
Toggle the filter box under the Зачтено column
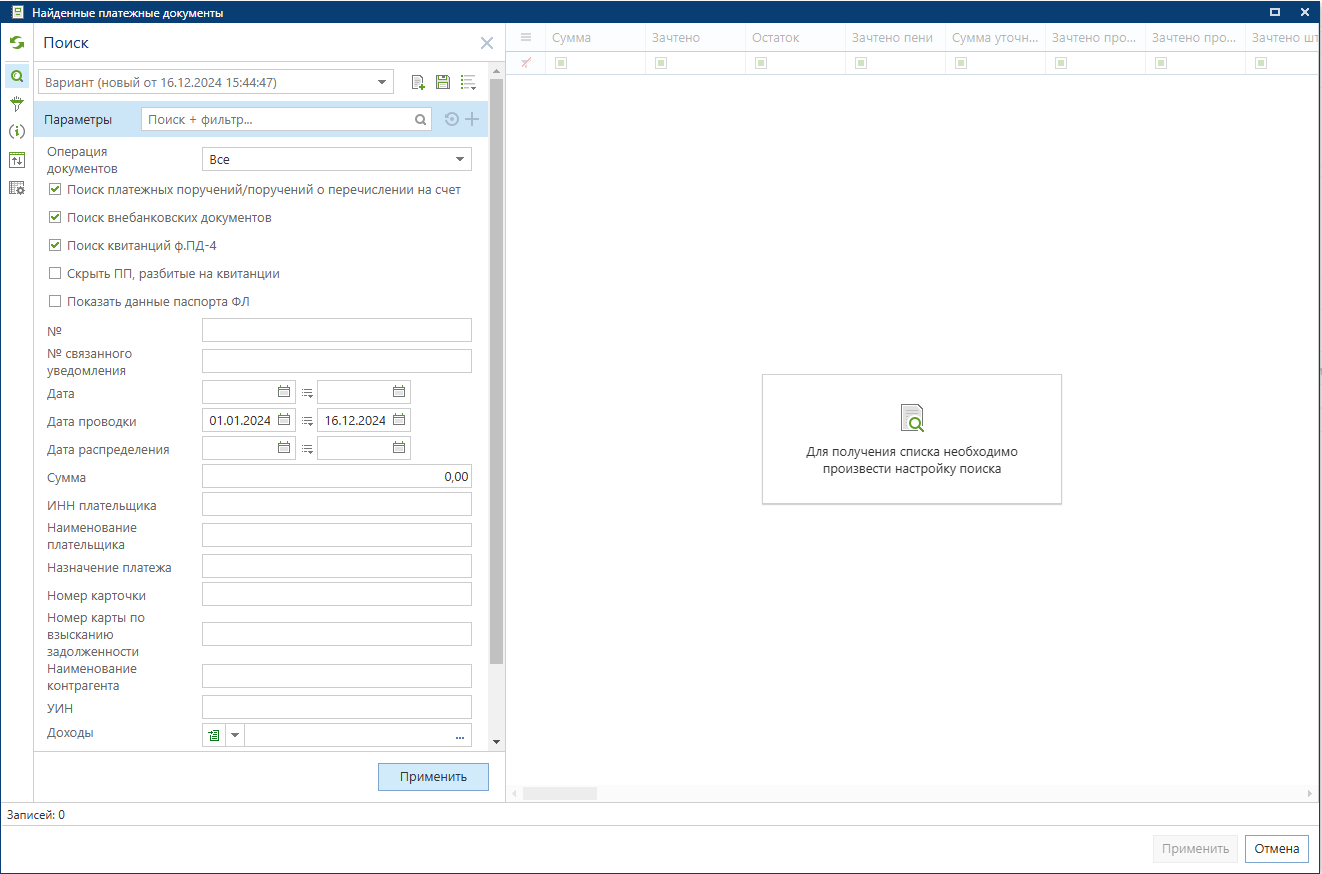point(660,63)
